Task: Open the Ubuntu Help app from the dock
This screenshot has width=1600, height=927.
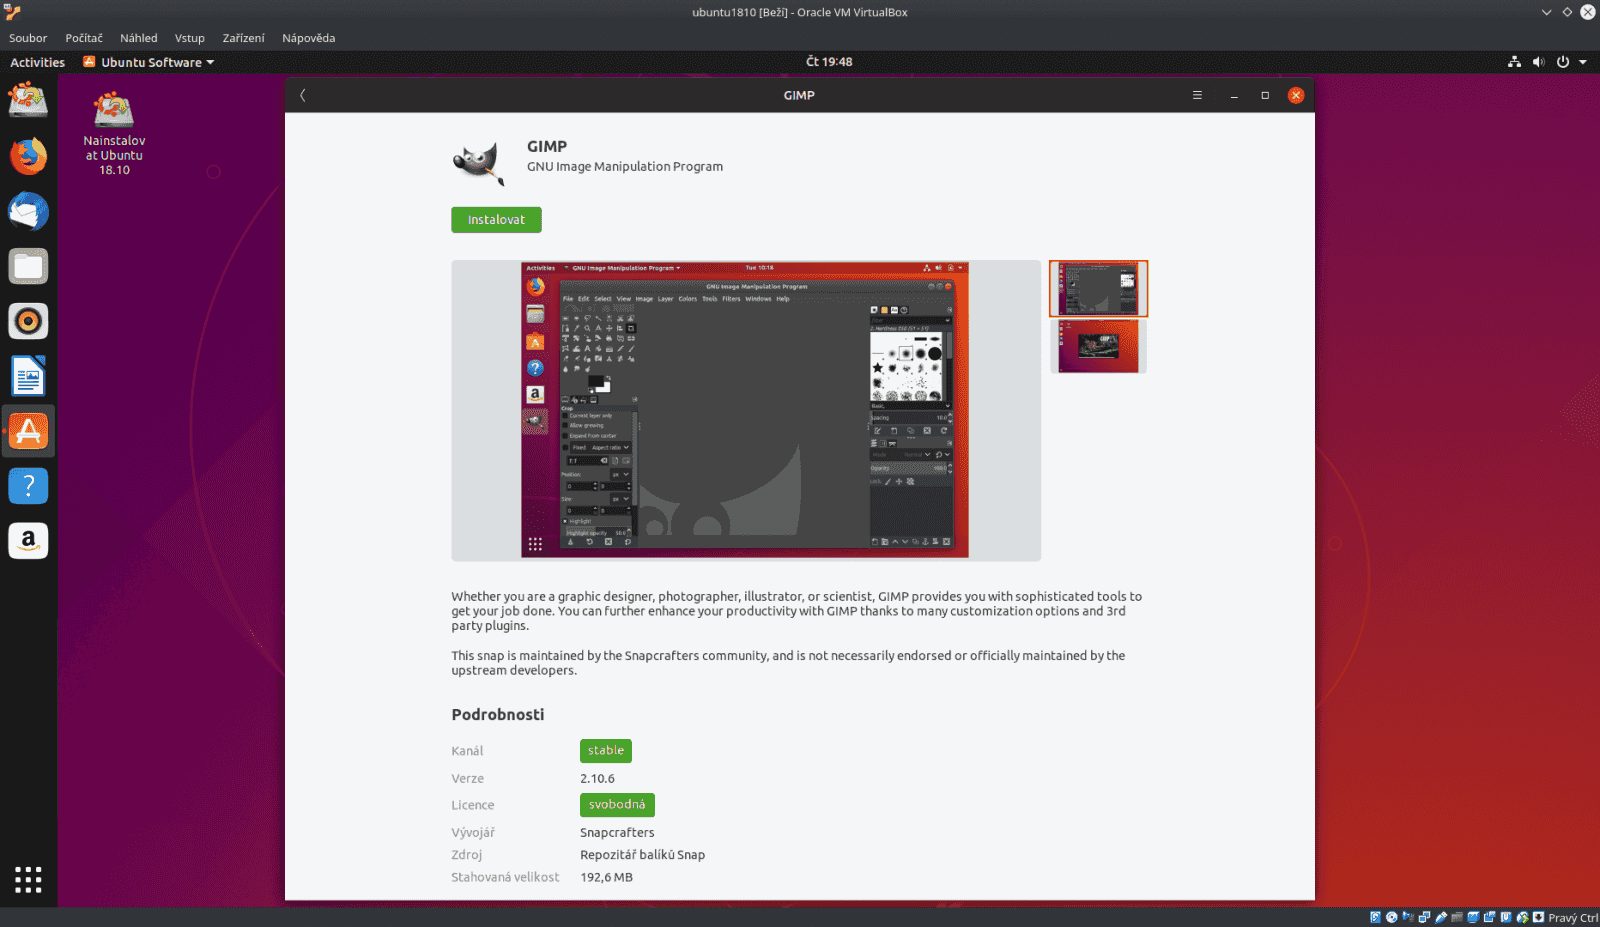Action: click(28, 486)
